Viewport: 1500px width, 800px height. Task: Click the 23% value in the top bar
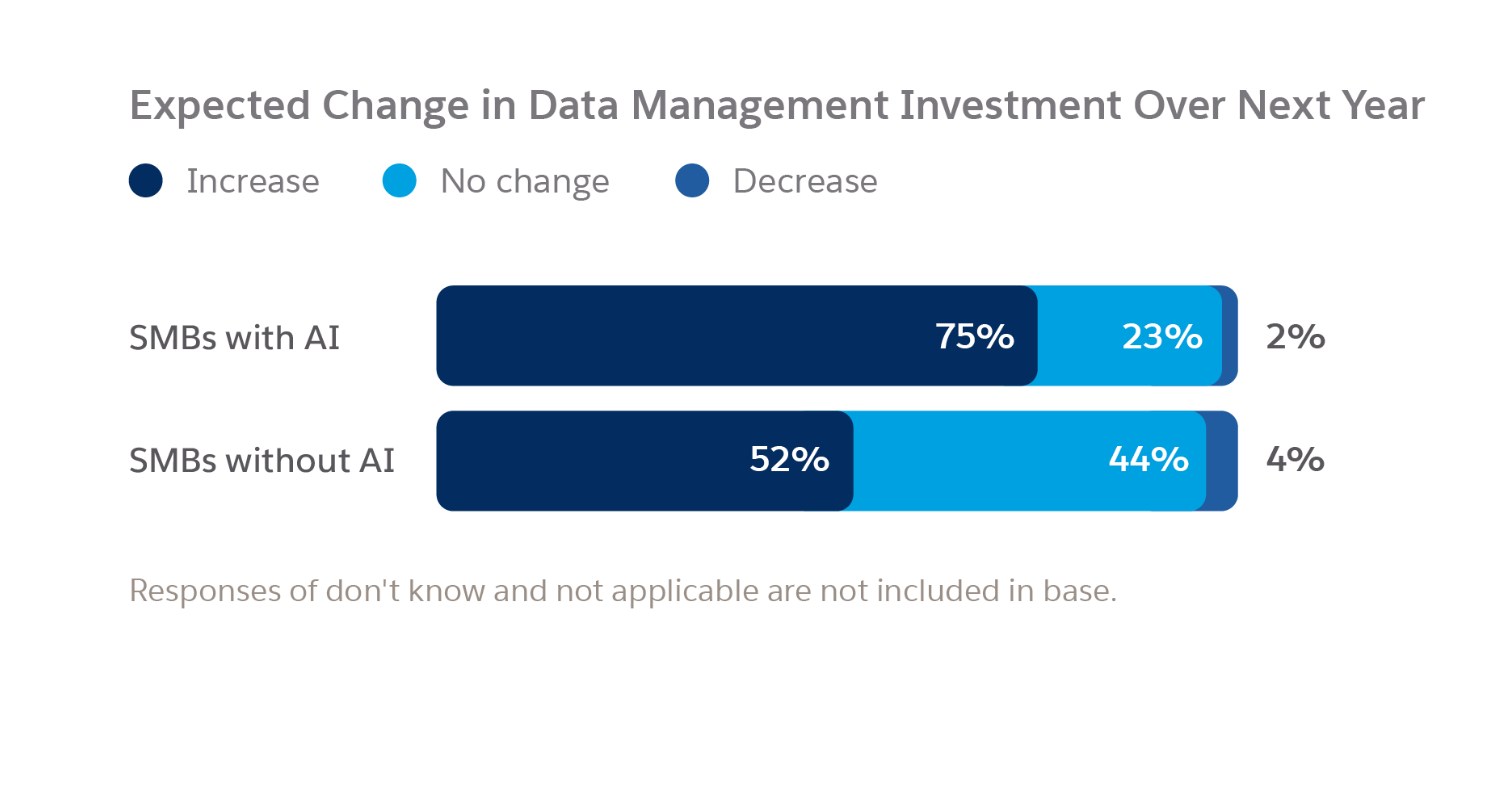tap(1161, 337)
